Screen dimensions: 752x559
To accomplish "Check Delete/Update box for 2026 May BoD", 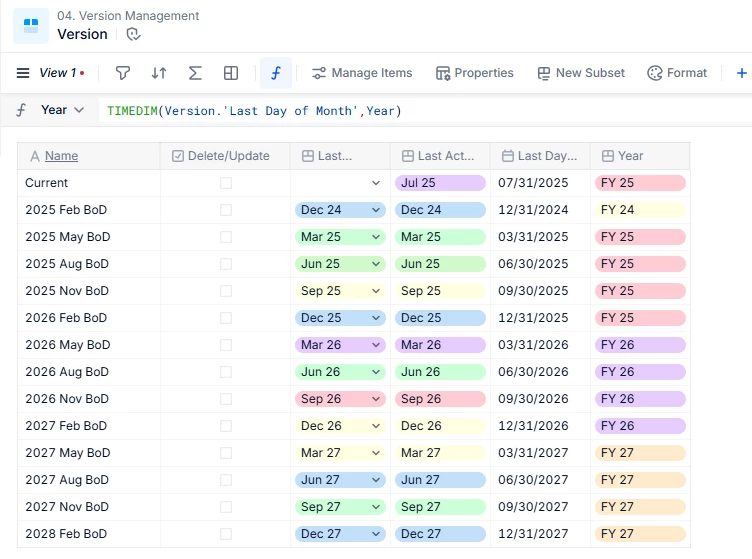I will pos(226,345).
